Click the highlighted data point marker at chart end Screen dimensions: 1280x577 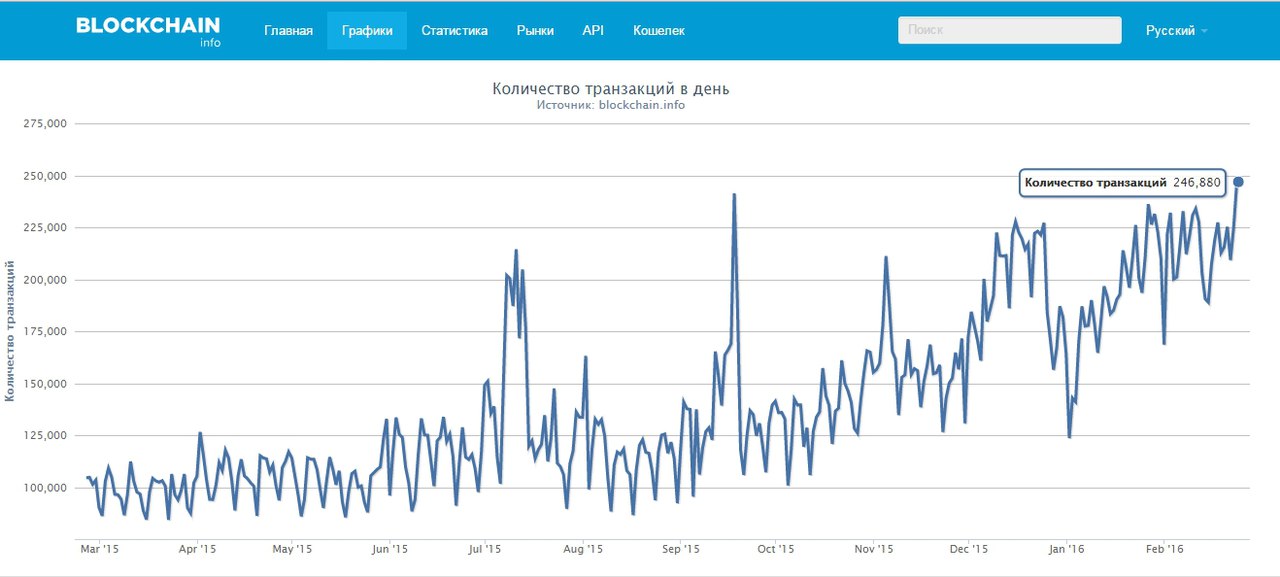[1238, 182]
